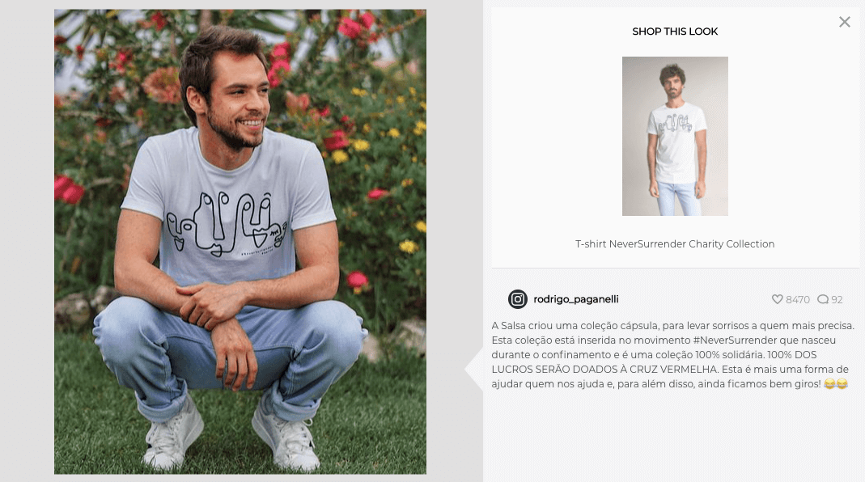Open T-shirt NeverSurrender Charity Collection title
Viewport: 866px width, 483px height.
pos(674,244)
